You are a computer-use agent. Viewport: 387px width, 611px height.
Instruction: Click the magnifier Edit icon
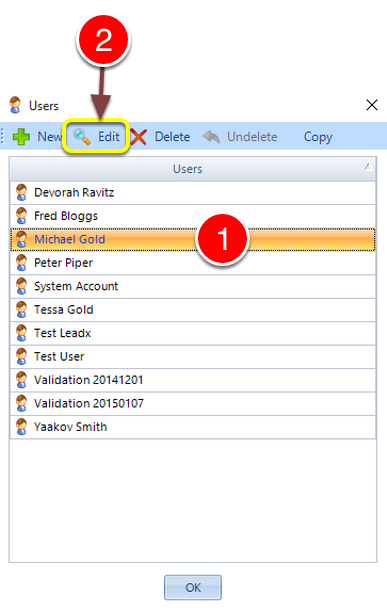coord(82,137)
